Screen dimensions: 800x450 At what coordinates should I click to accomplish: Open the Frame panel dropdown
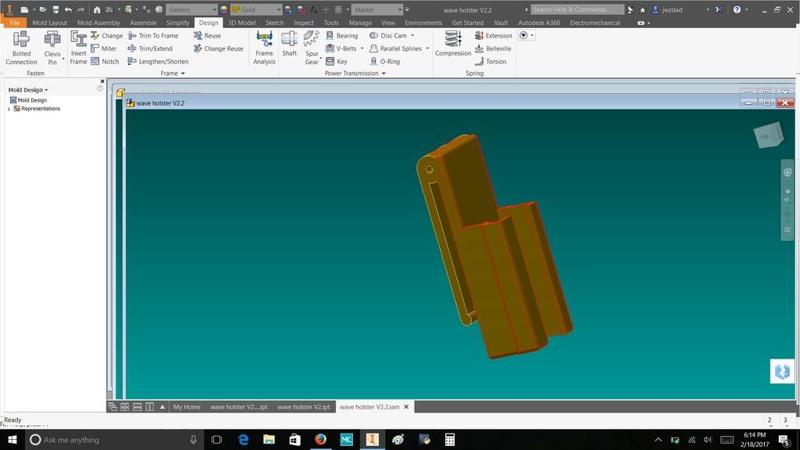tap(172, 73)
